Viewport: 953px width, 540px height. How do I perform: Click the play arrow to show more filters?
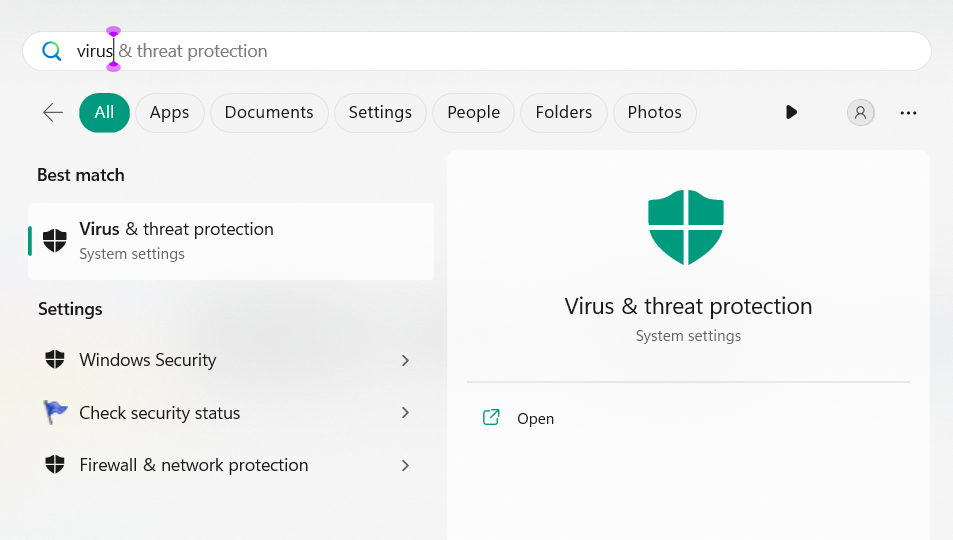pos(792,112)
